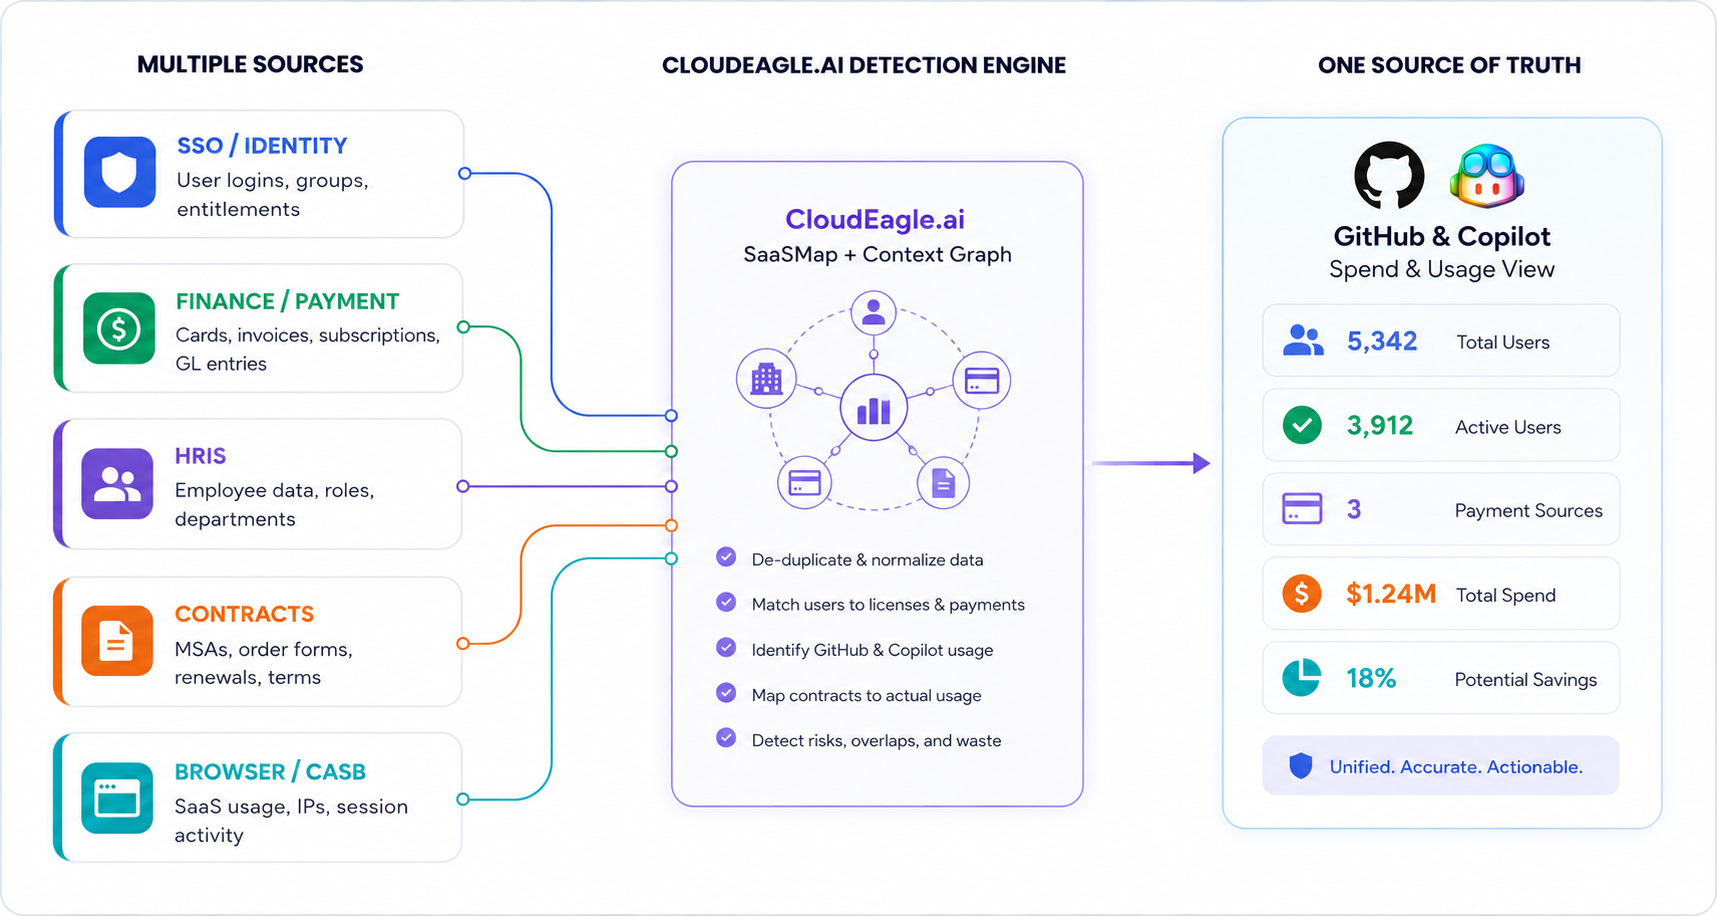Click the "MULTIPLE SOURCES" heading
This screenshot has height=916, width=1717.
(x=250, y=65)
